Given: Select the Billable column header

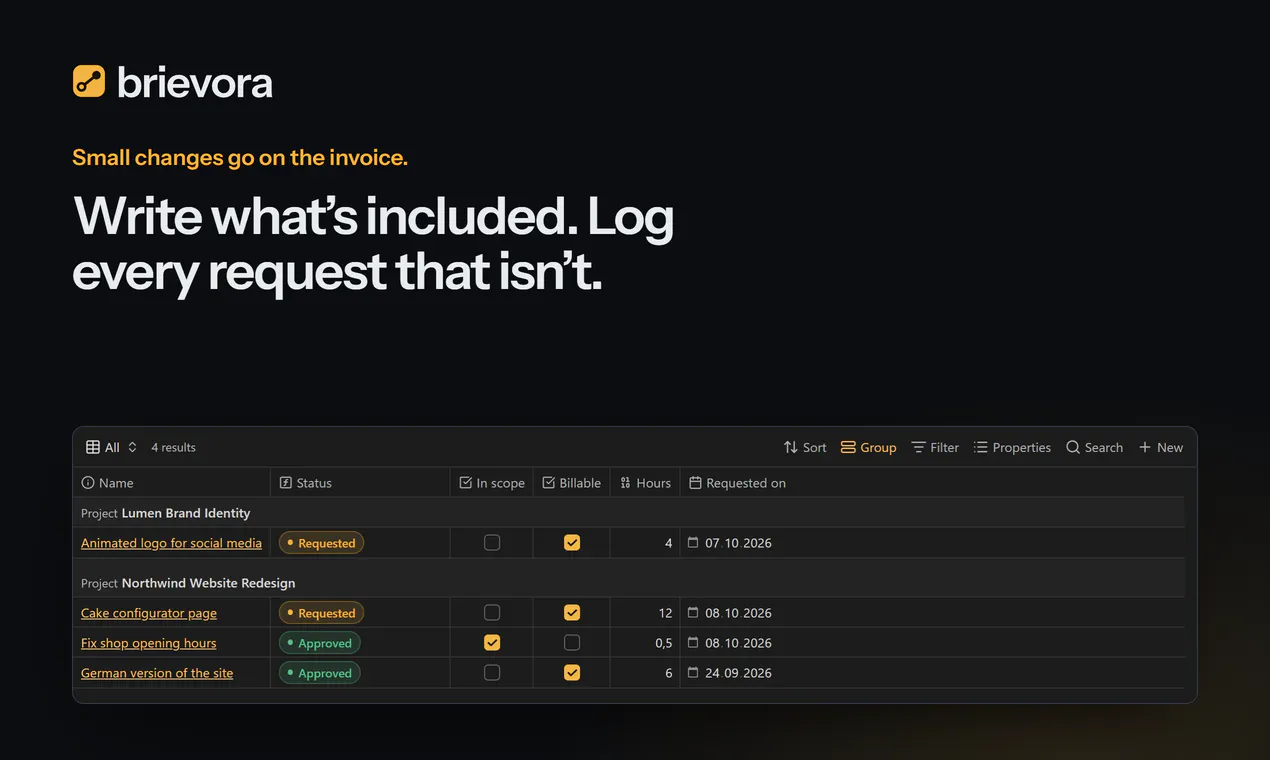Looking at the screenshot, I should 572,483.
